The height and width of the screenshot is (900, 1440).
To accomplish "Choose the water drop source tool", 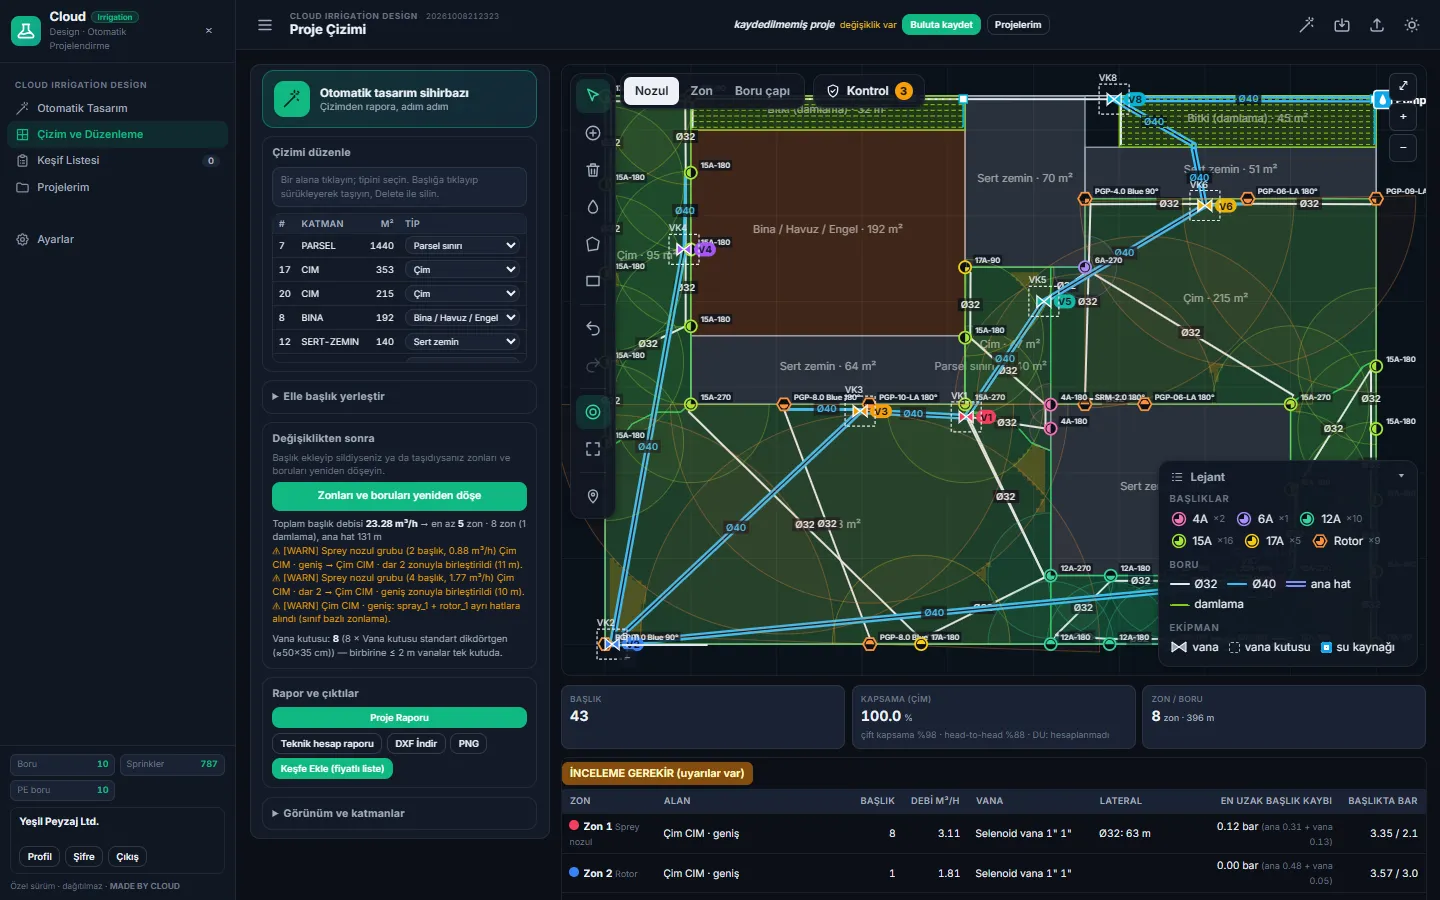I will pyautogui.click(x=593, y=207).
